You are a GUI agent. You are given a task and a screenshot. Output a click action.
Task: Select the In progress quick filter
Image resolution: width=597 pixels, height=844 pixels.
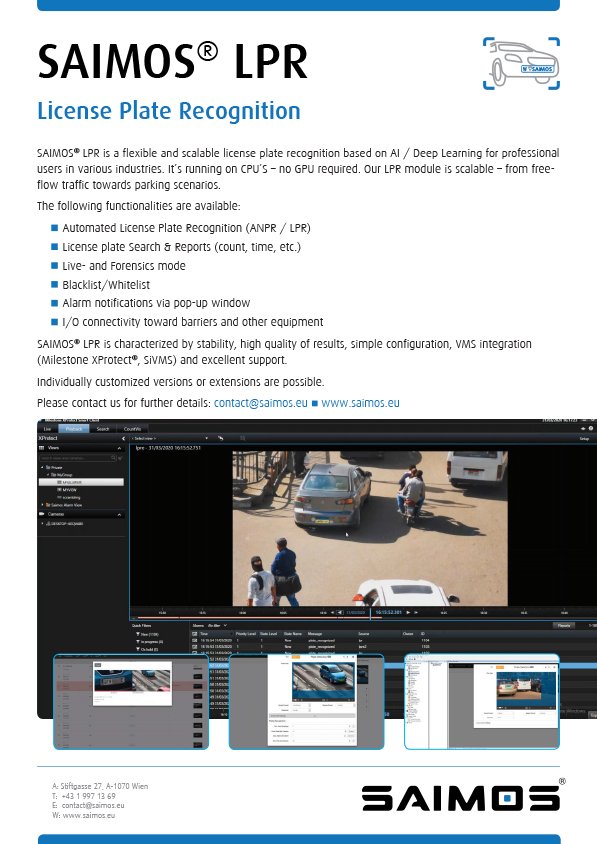pyautogui.click(x=149, y=642)
